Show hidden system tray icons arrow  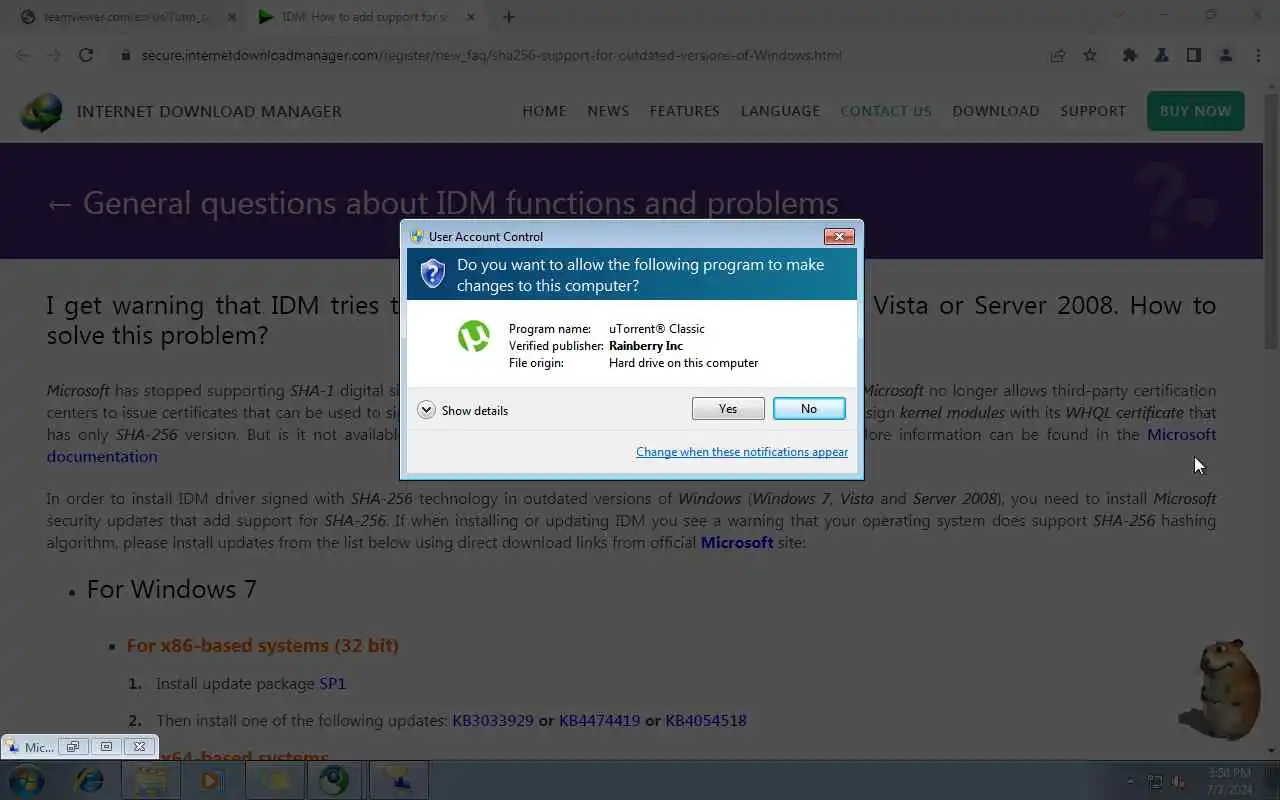click(1131, 781)
